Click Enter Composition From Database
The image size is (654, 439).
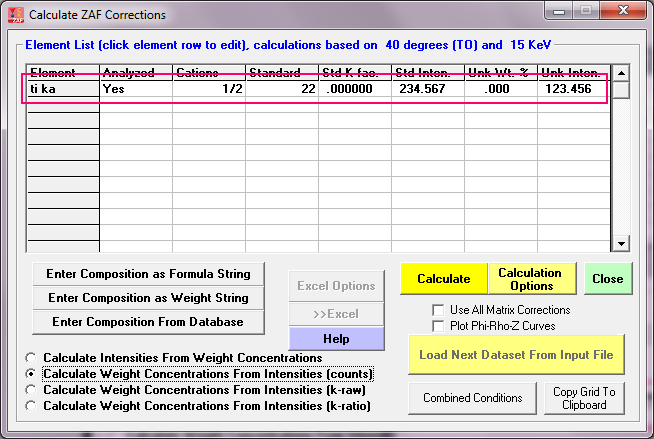(149, 321)
